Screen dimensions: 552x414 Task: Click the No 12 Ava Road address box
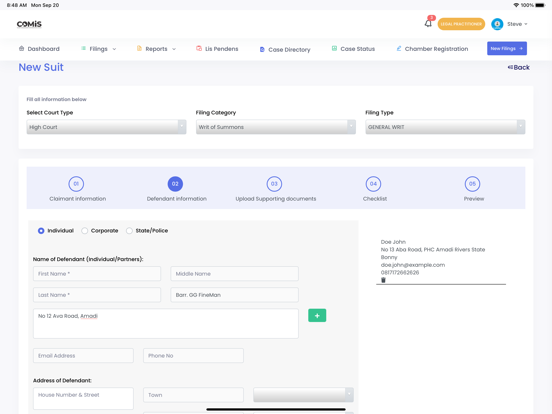pos(166,324)
